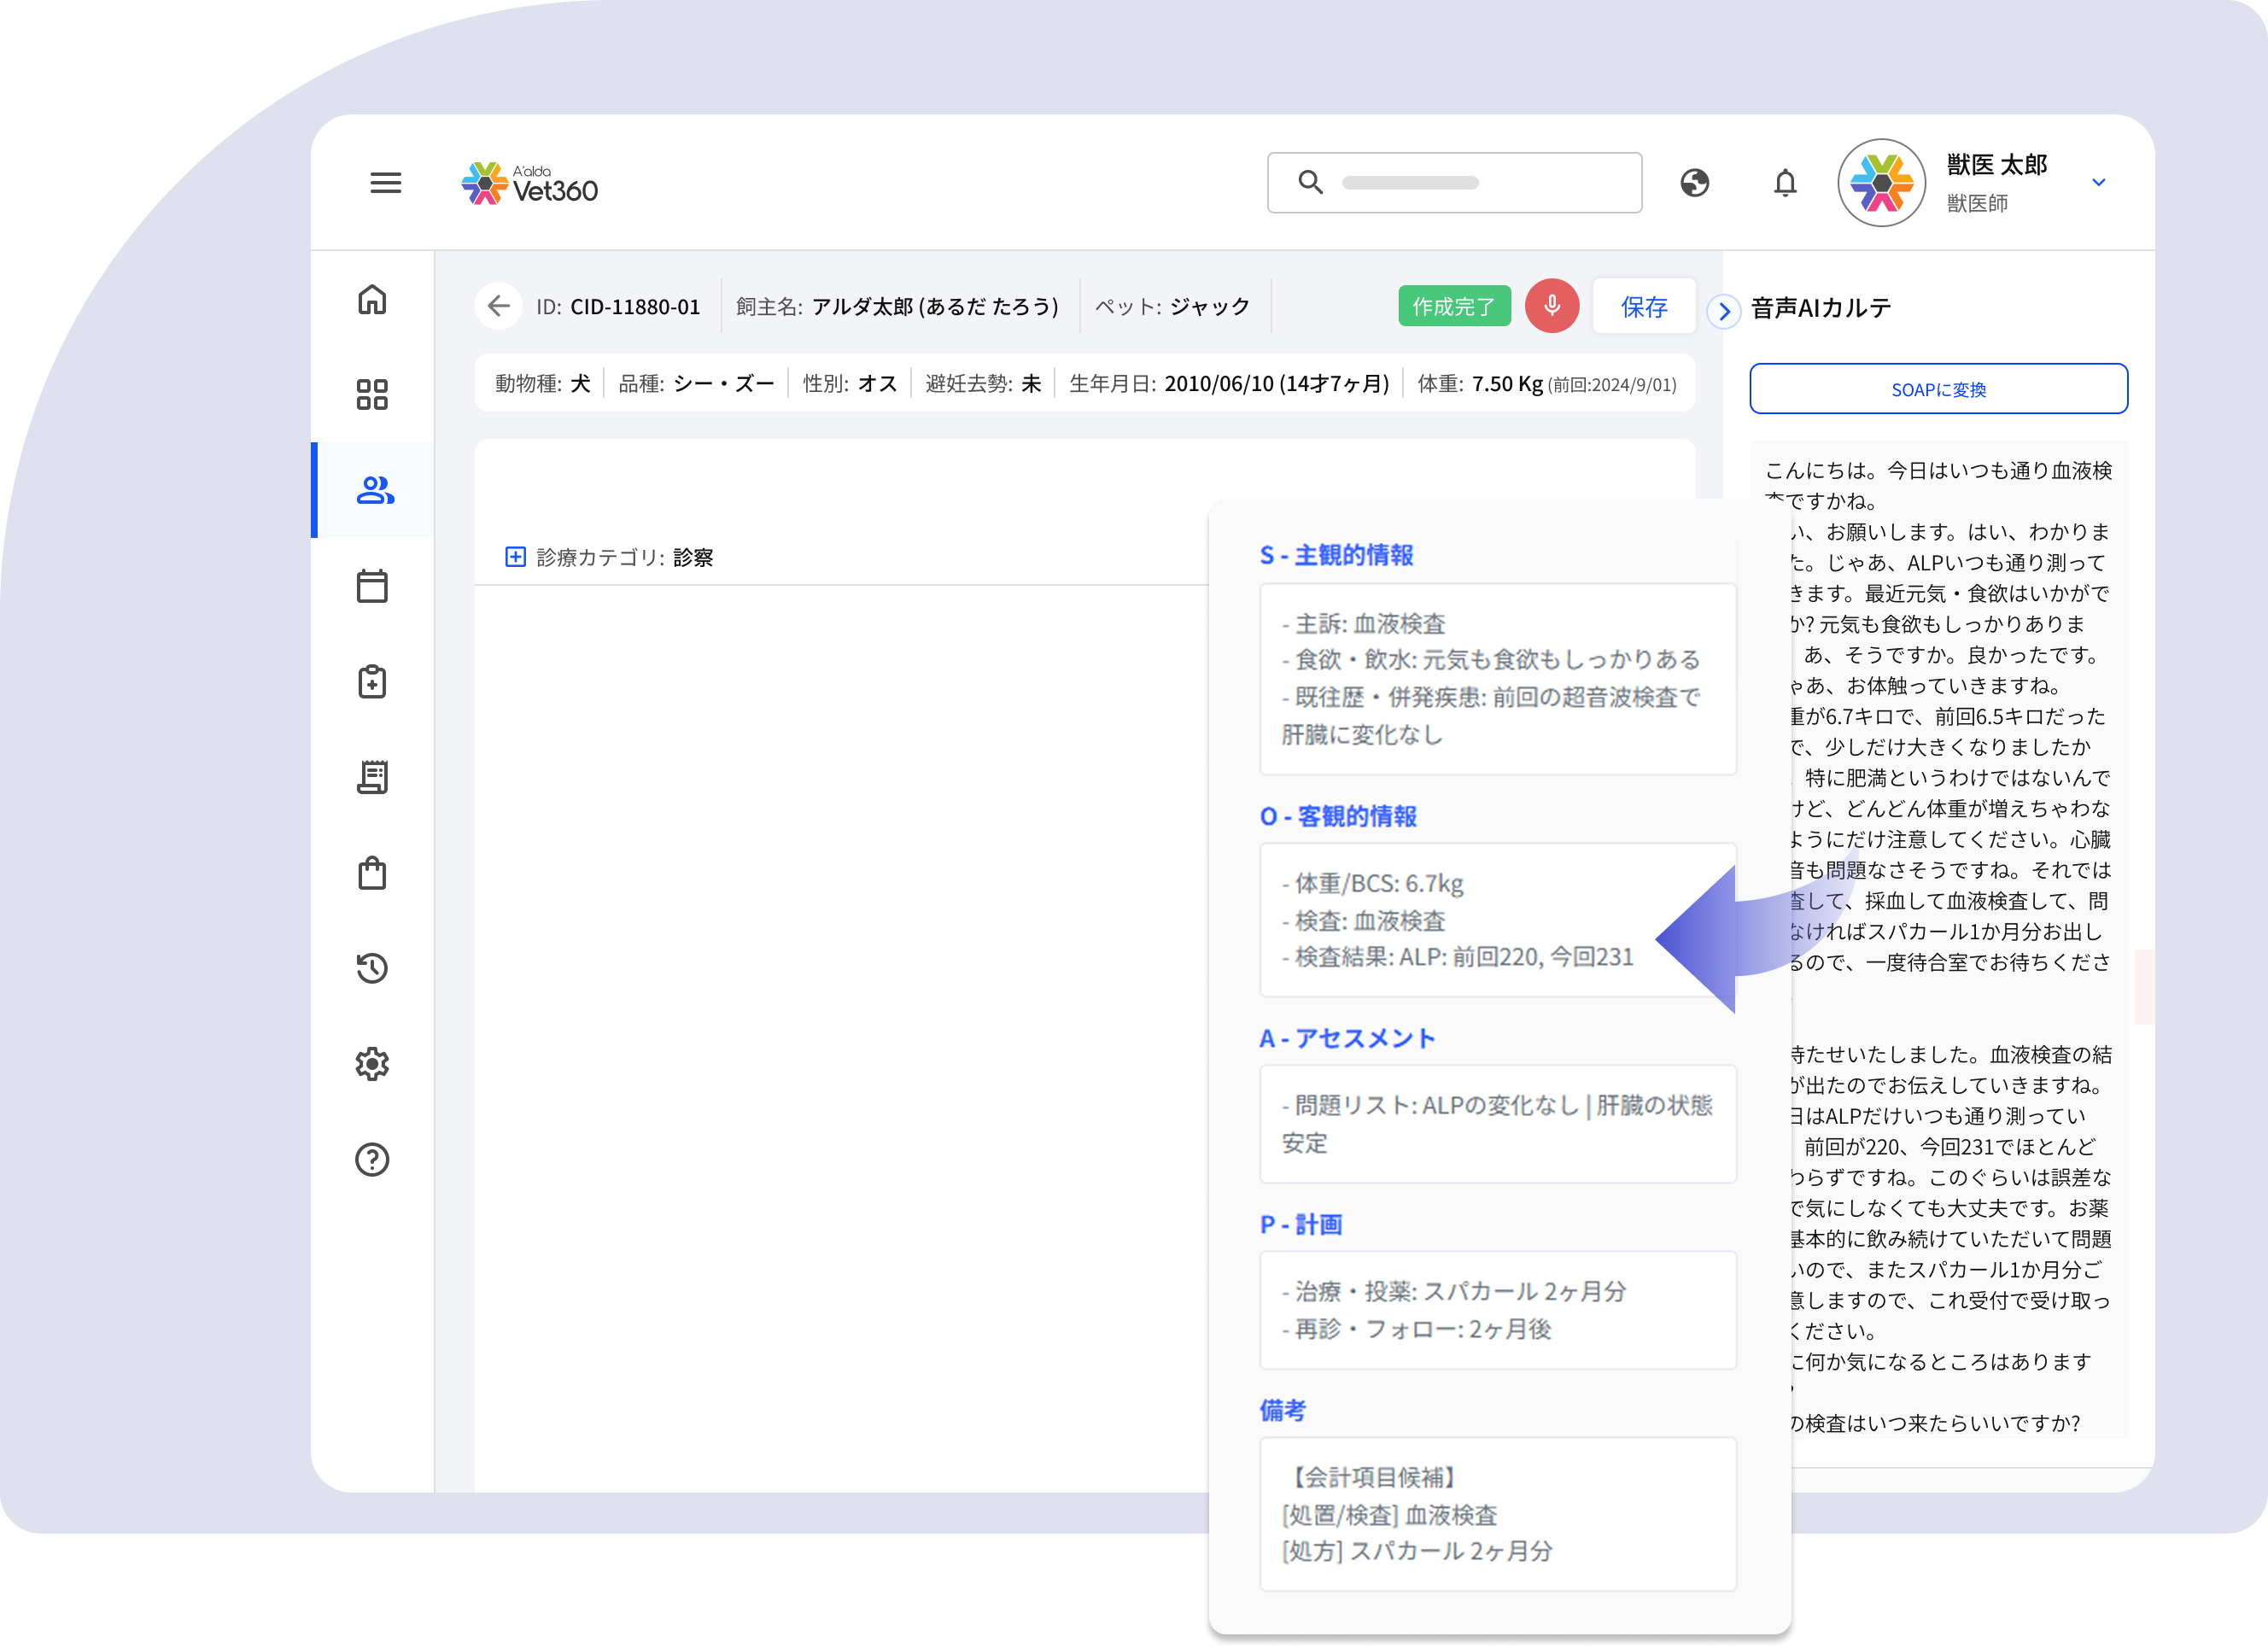Image resolution: width=2268 pixels, height=1648 pixels.
Task: Click the 会計項目候補 notes text box
Action: [1497, 1514]
